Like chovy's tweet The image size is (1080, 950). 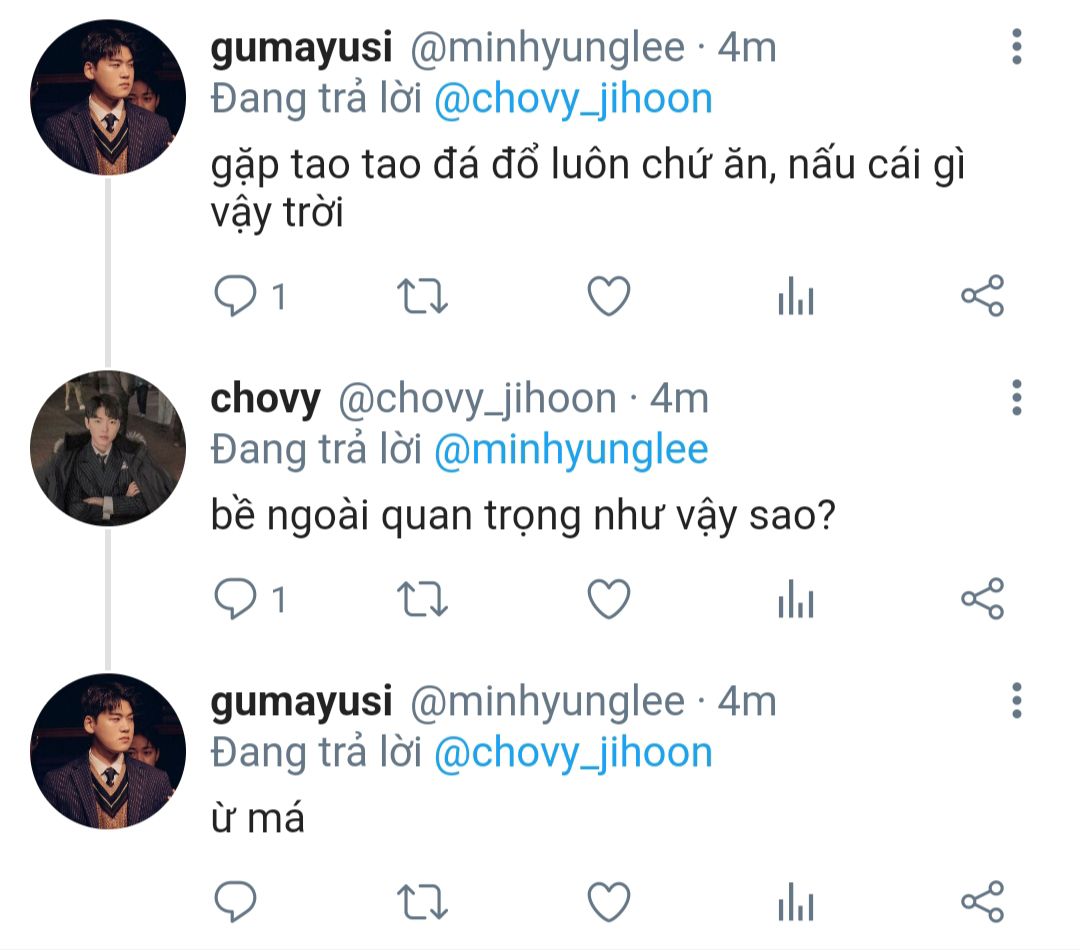pos(608,599)
